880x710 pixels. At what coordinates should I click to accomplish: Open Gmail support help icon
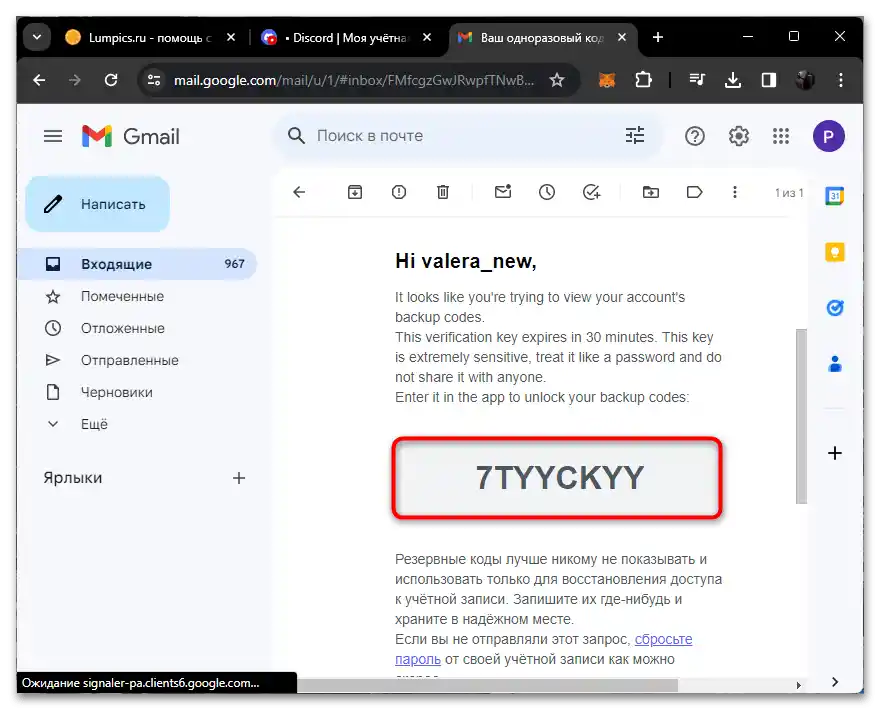click(695, 136)
